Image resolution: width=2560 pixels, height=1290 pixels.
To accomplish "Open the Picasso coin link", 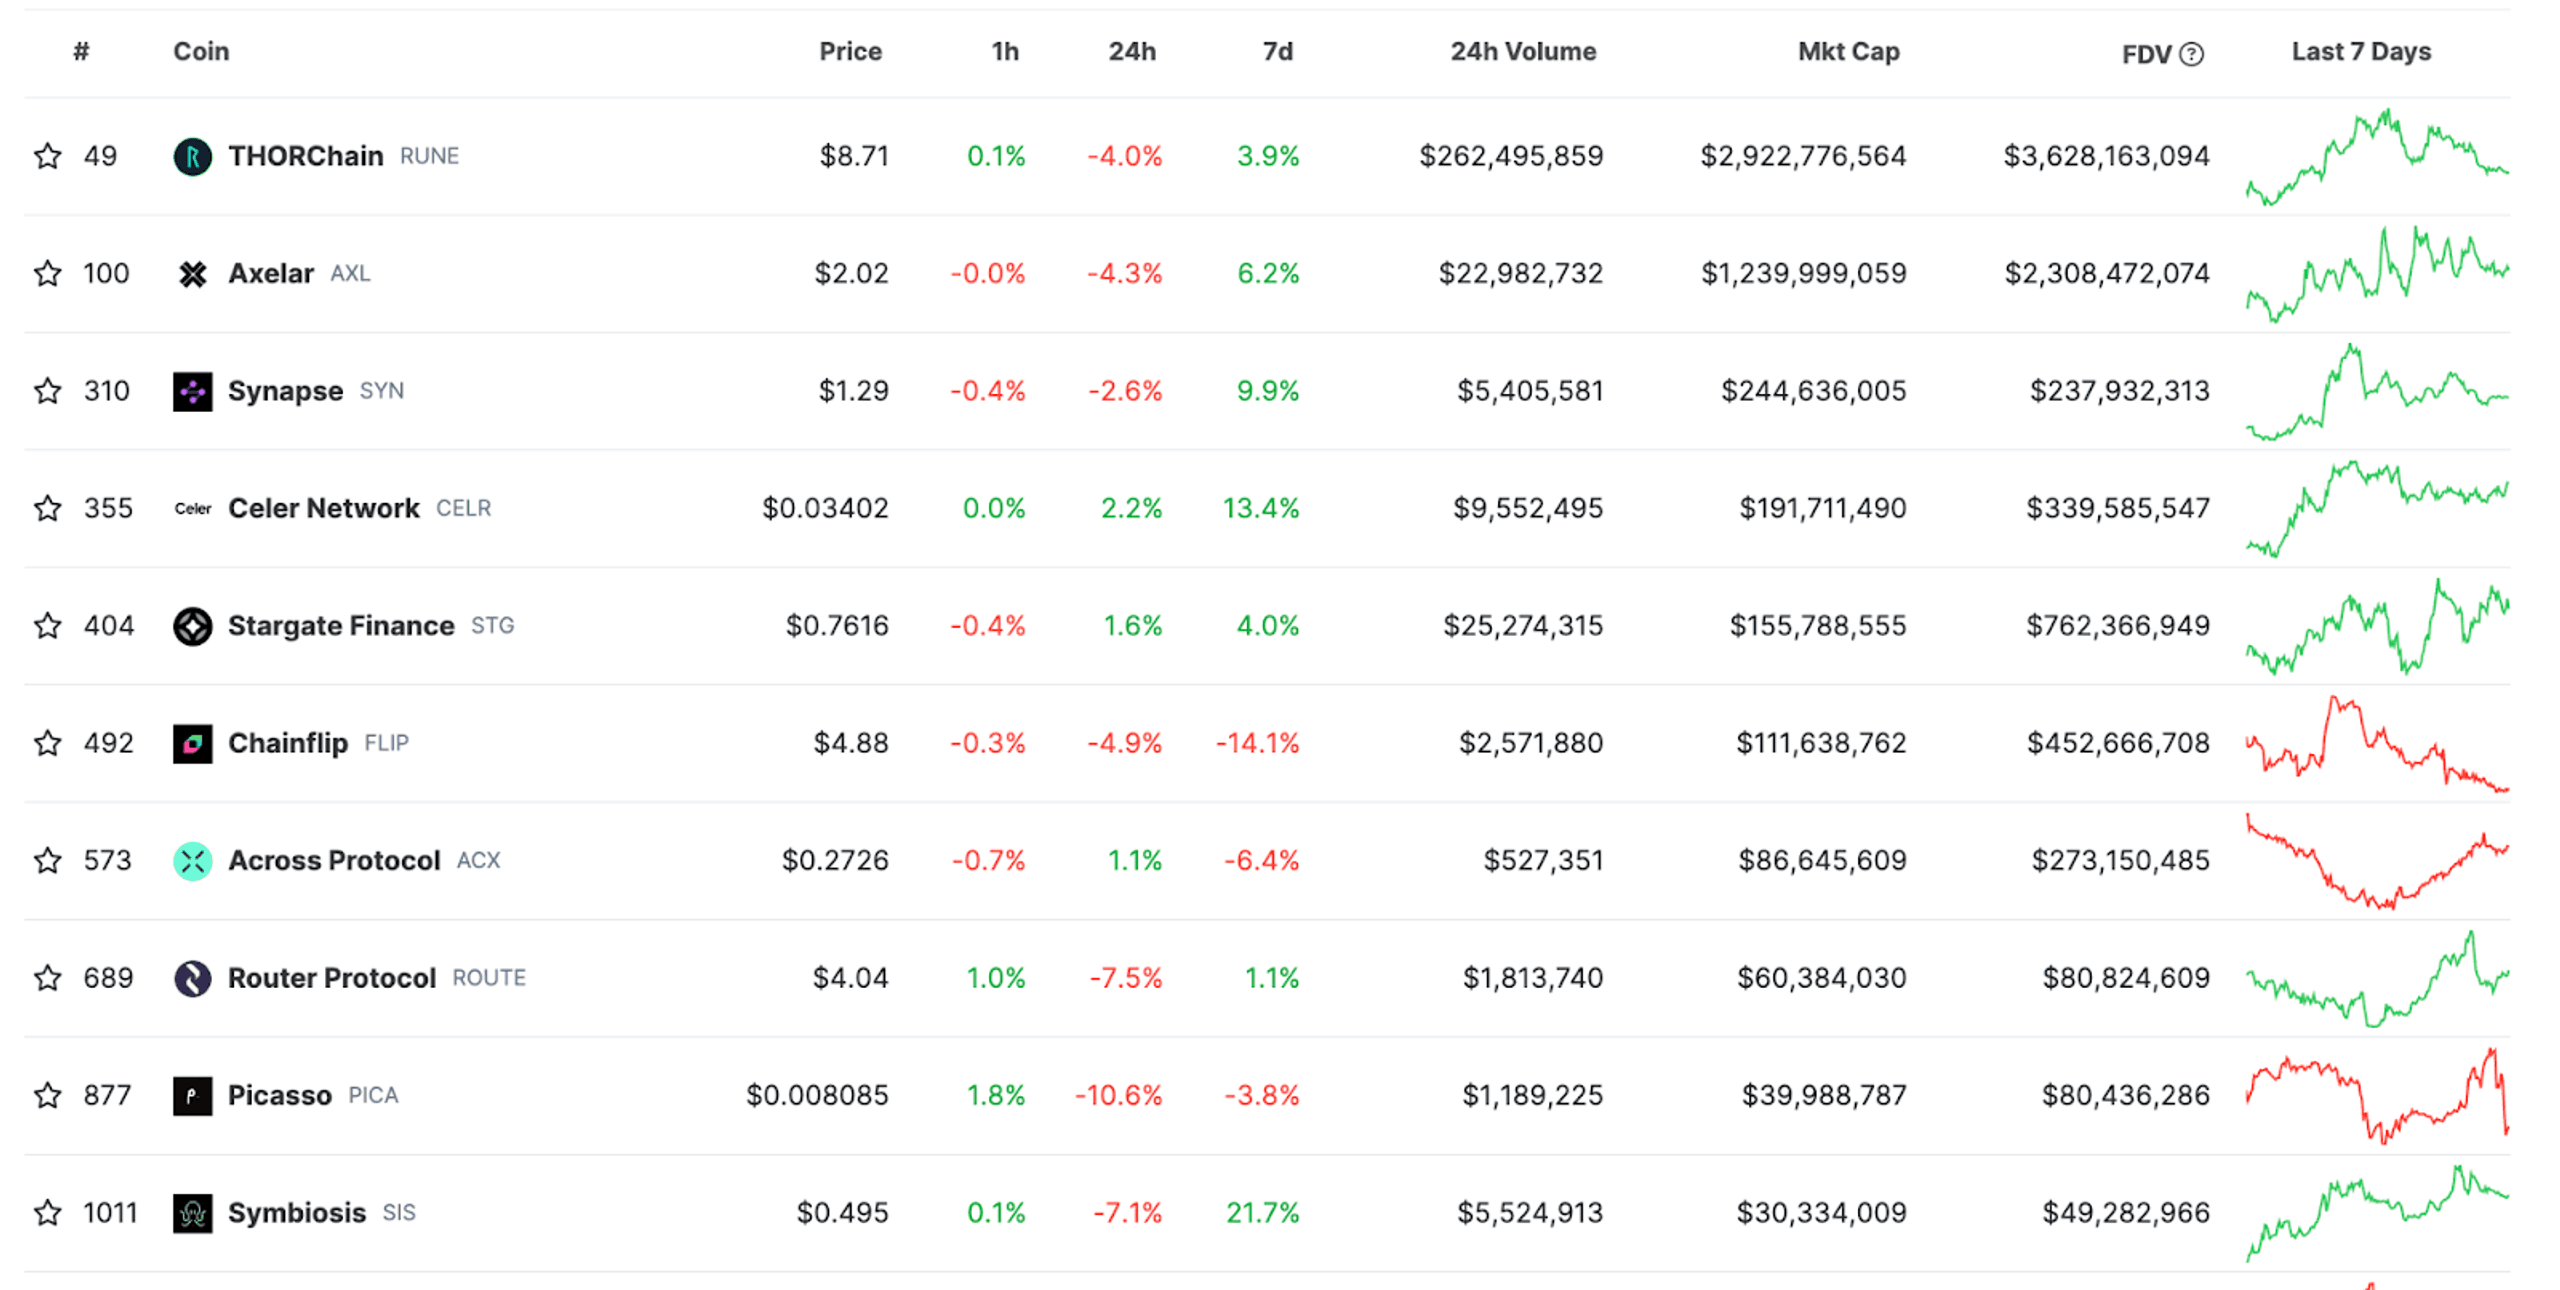I will coord(279,1095).
